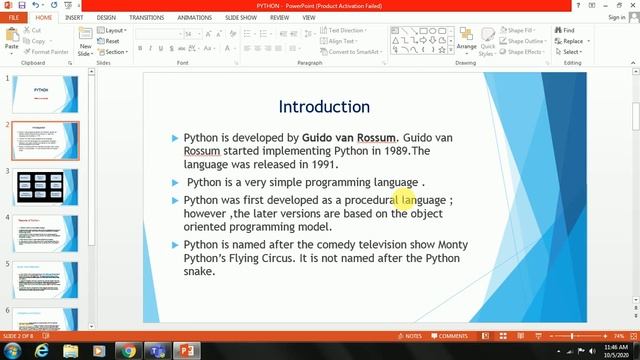Open PowerPoint Help question mark

tap(578, 6)
